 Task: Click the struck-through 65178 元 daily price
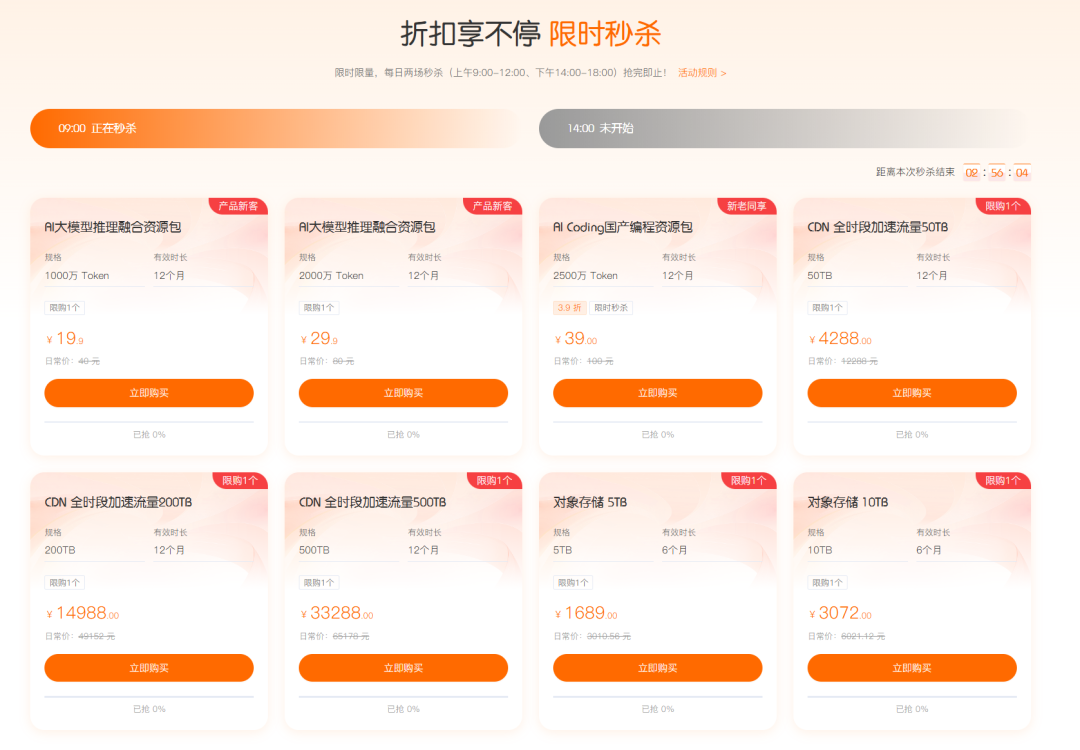click(351, 636)
